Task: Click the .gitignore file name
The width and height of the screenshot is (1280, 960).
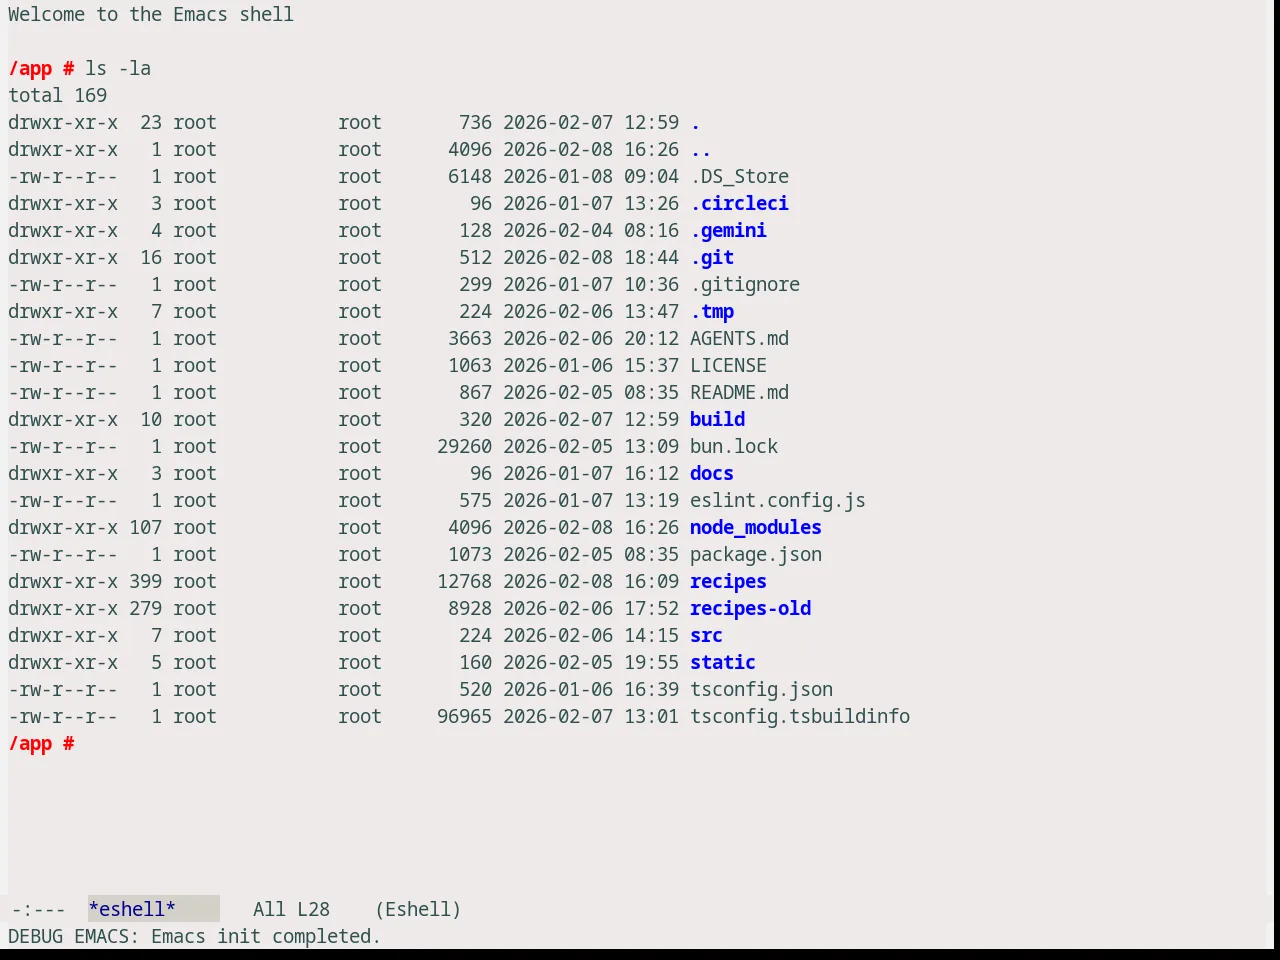Action: click(745, 284)
